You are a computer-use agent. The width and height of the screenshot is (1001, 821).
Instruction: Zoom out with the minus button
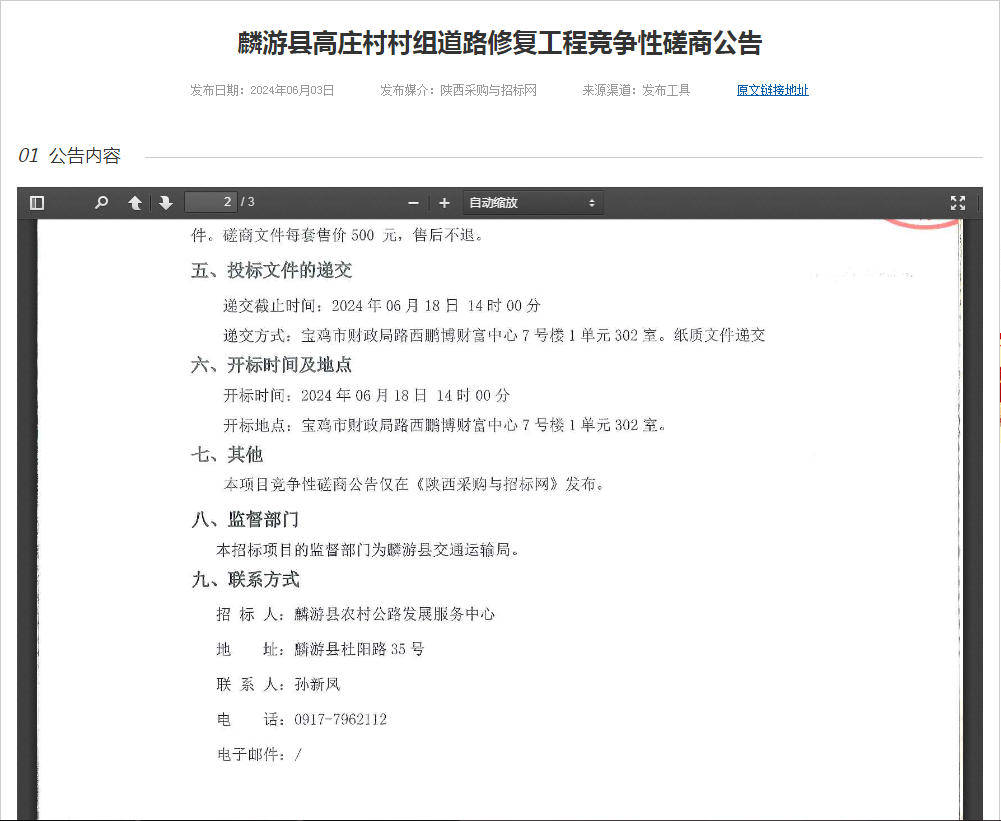click(414, 203)
